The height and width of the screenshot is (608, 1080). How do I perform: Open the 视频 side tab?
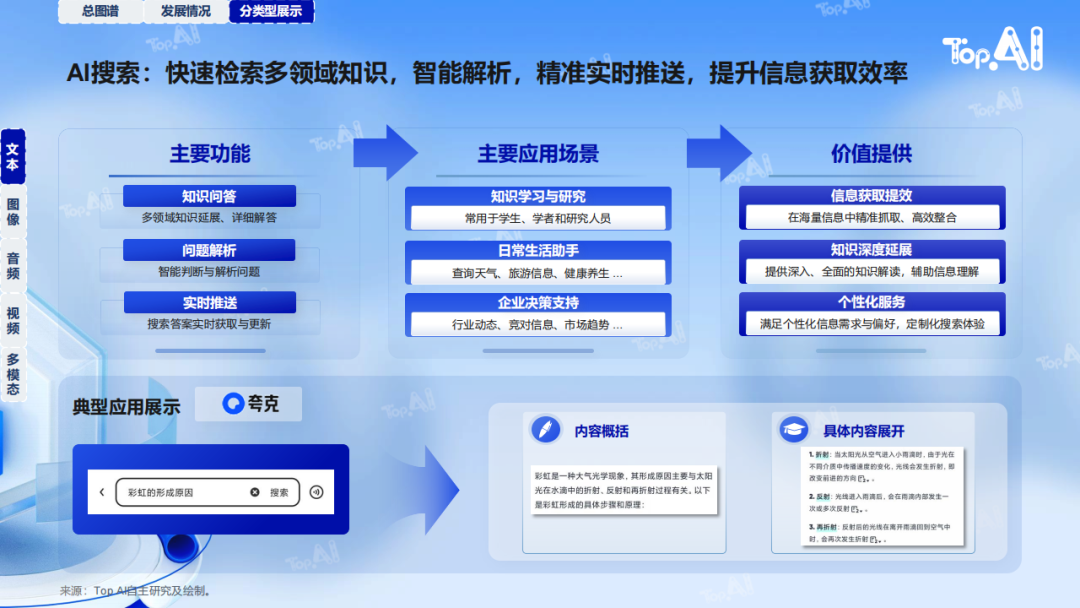13,320
